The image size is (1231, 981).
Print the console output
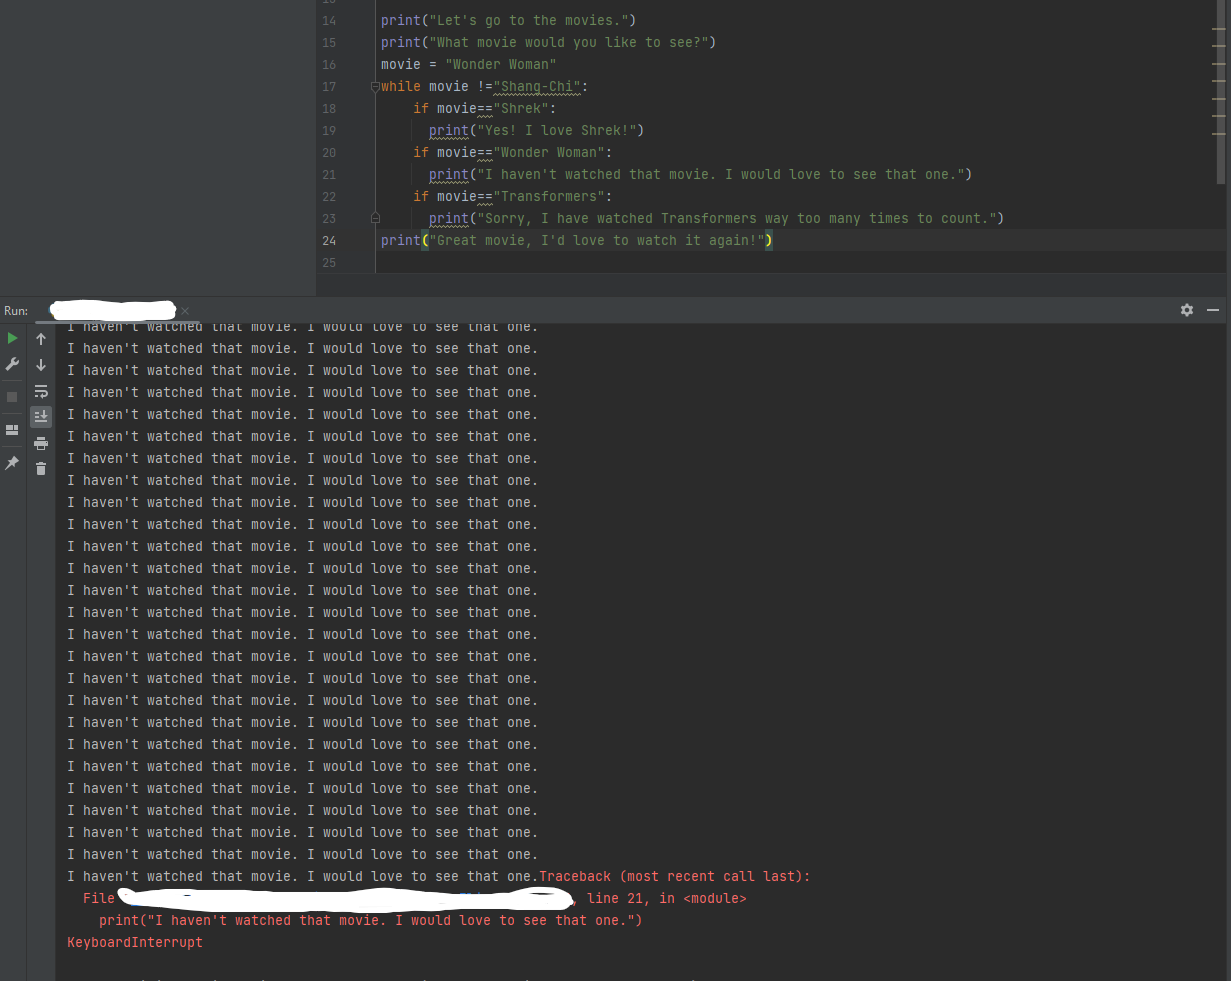point(40,444)
